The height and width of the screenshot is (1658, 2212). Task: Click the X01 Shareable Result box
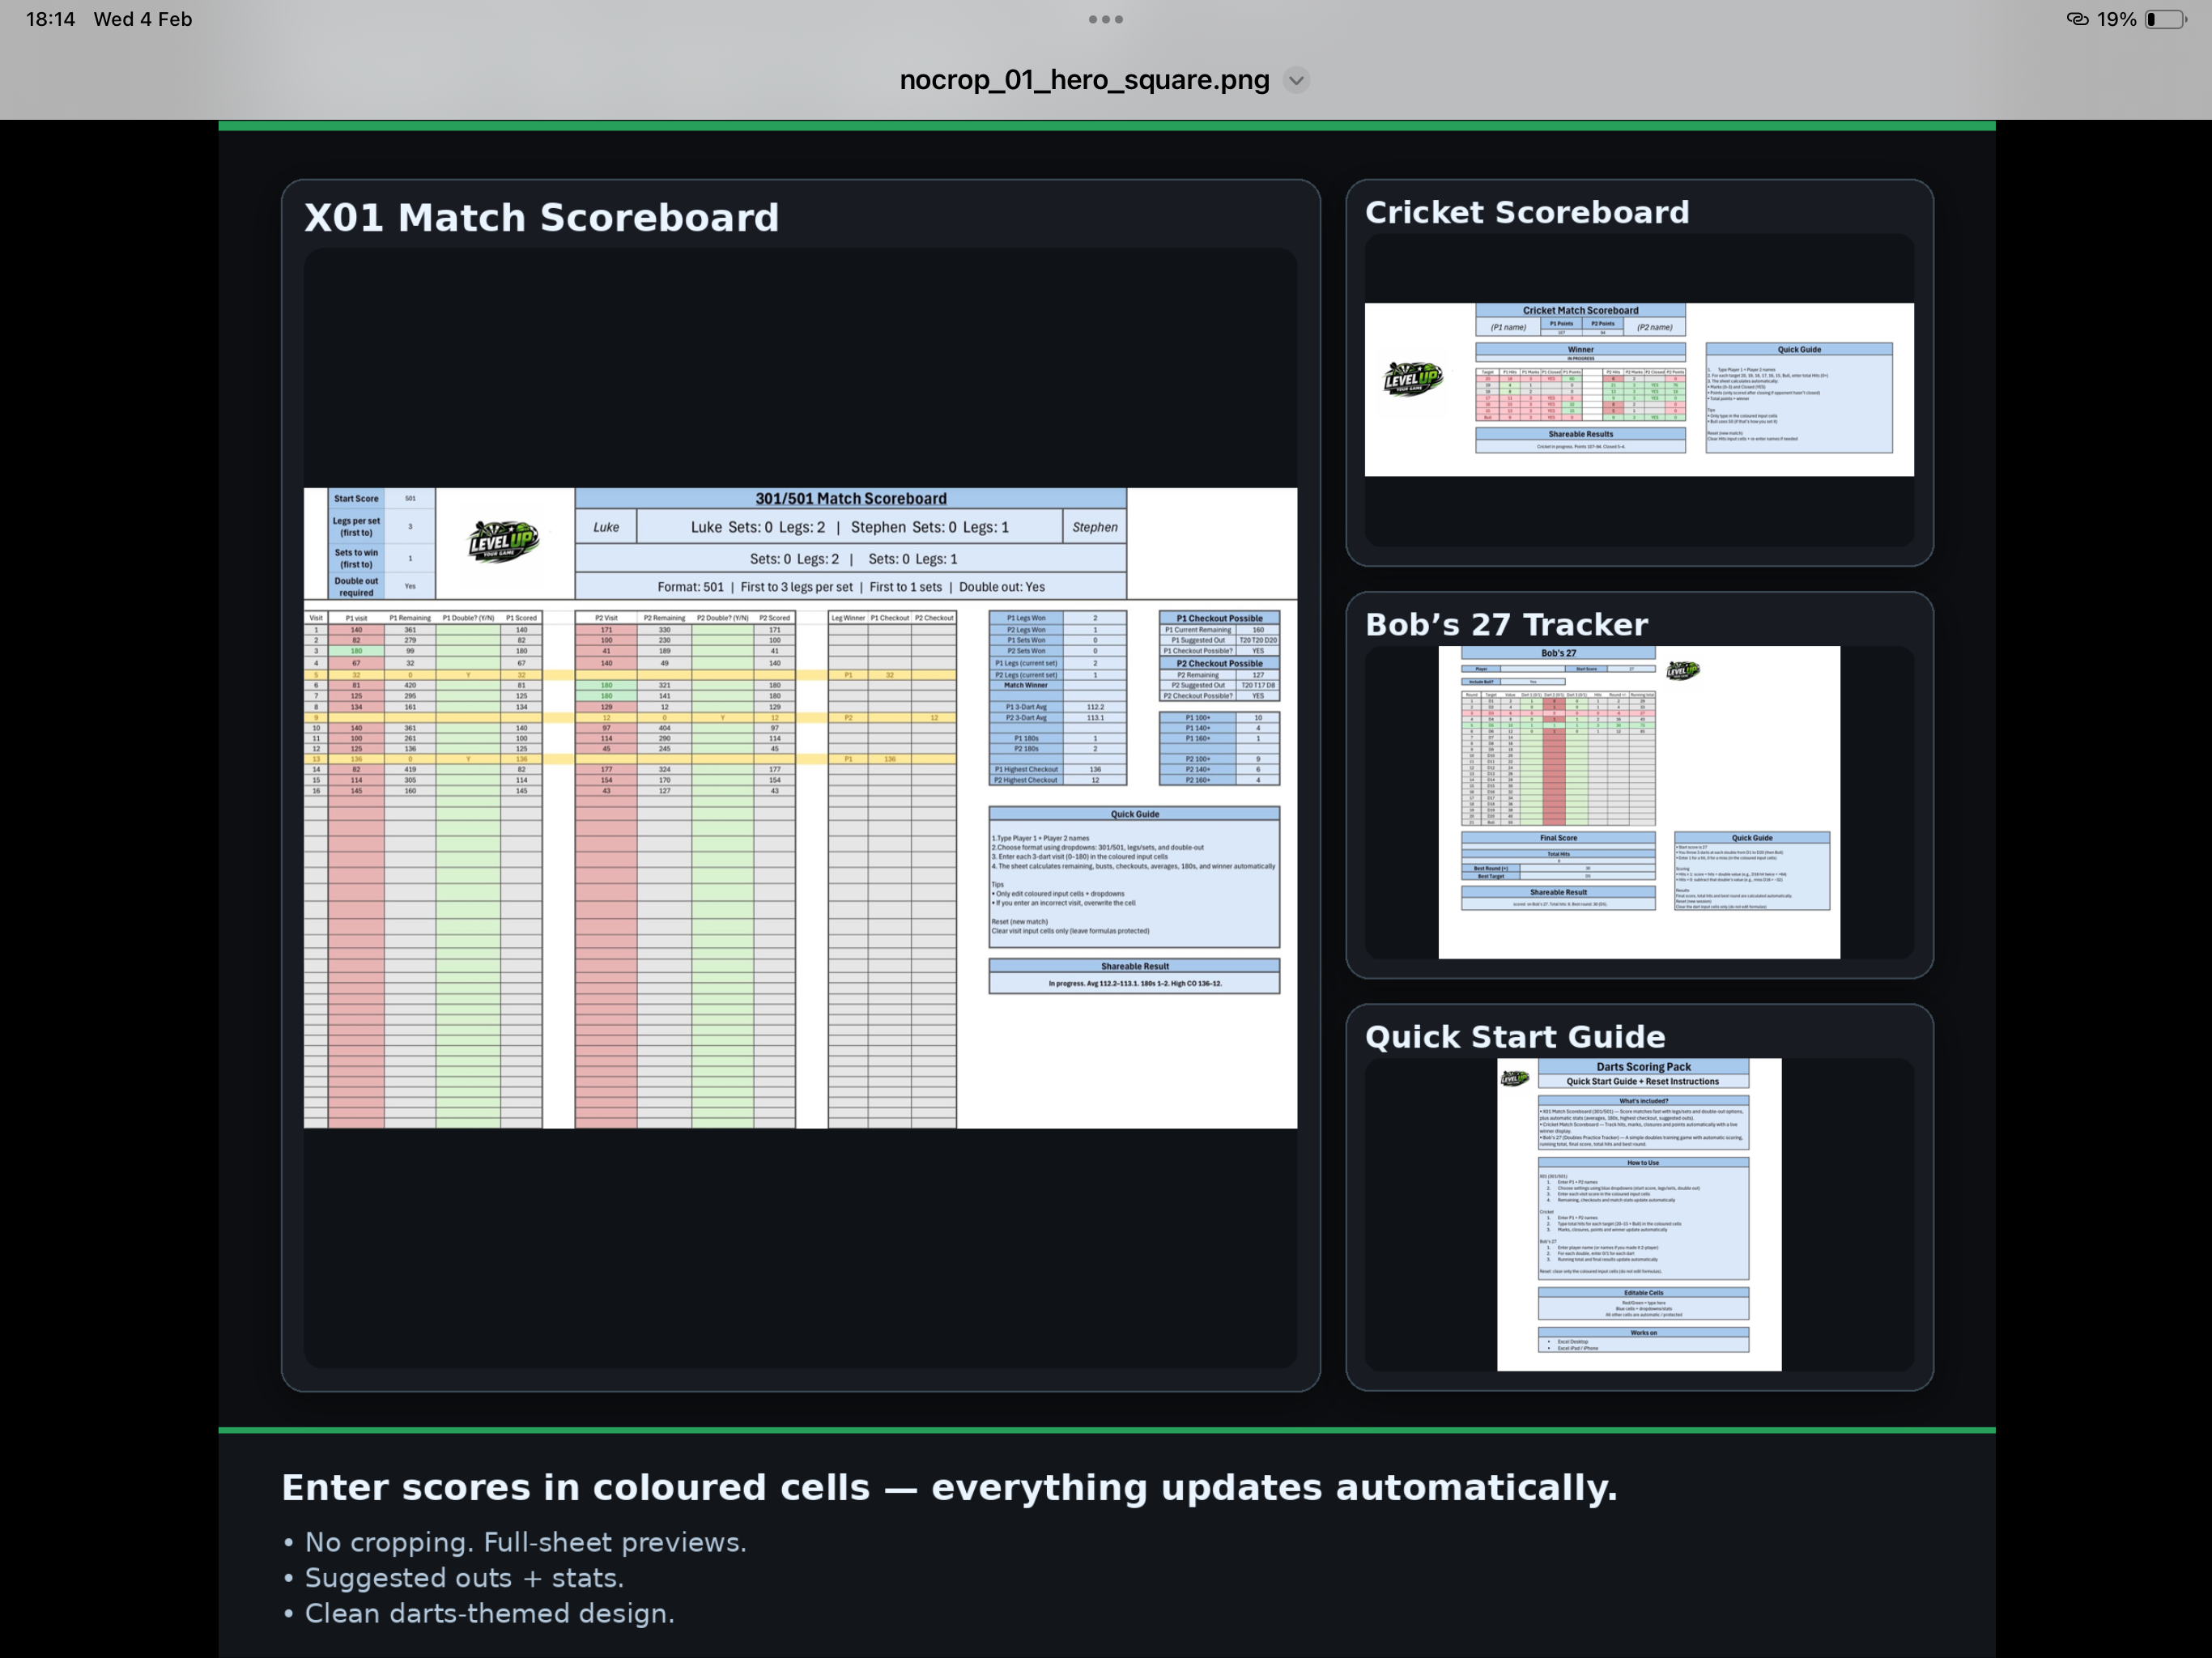[x=1134, y=976]
